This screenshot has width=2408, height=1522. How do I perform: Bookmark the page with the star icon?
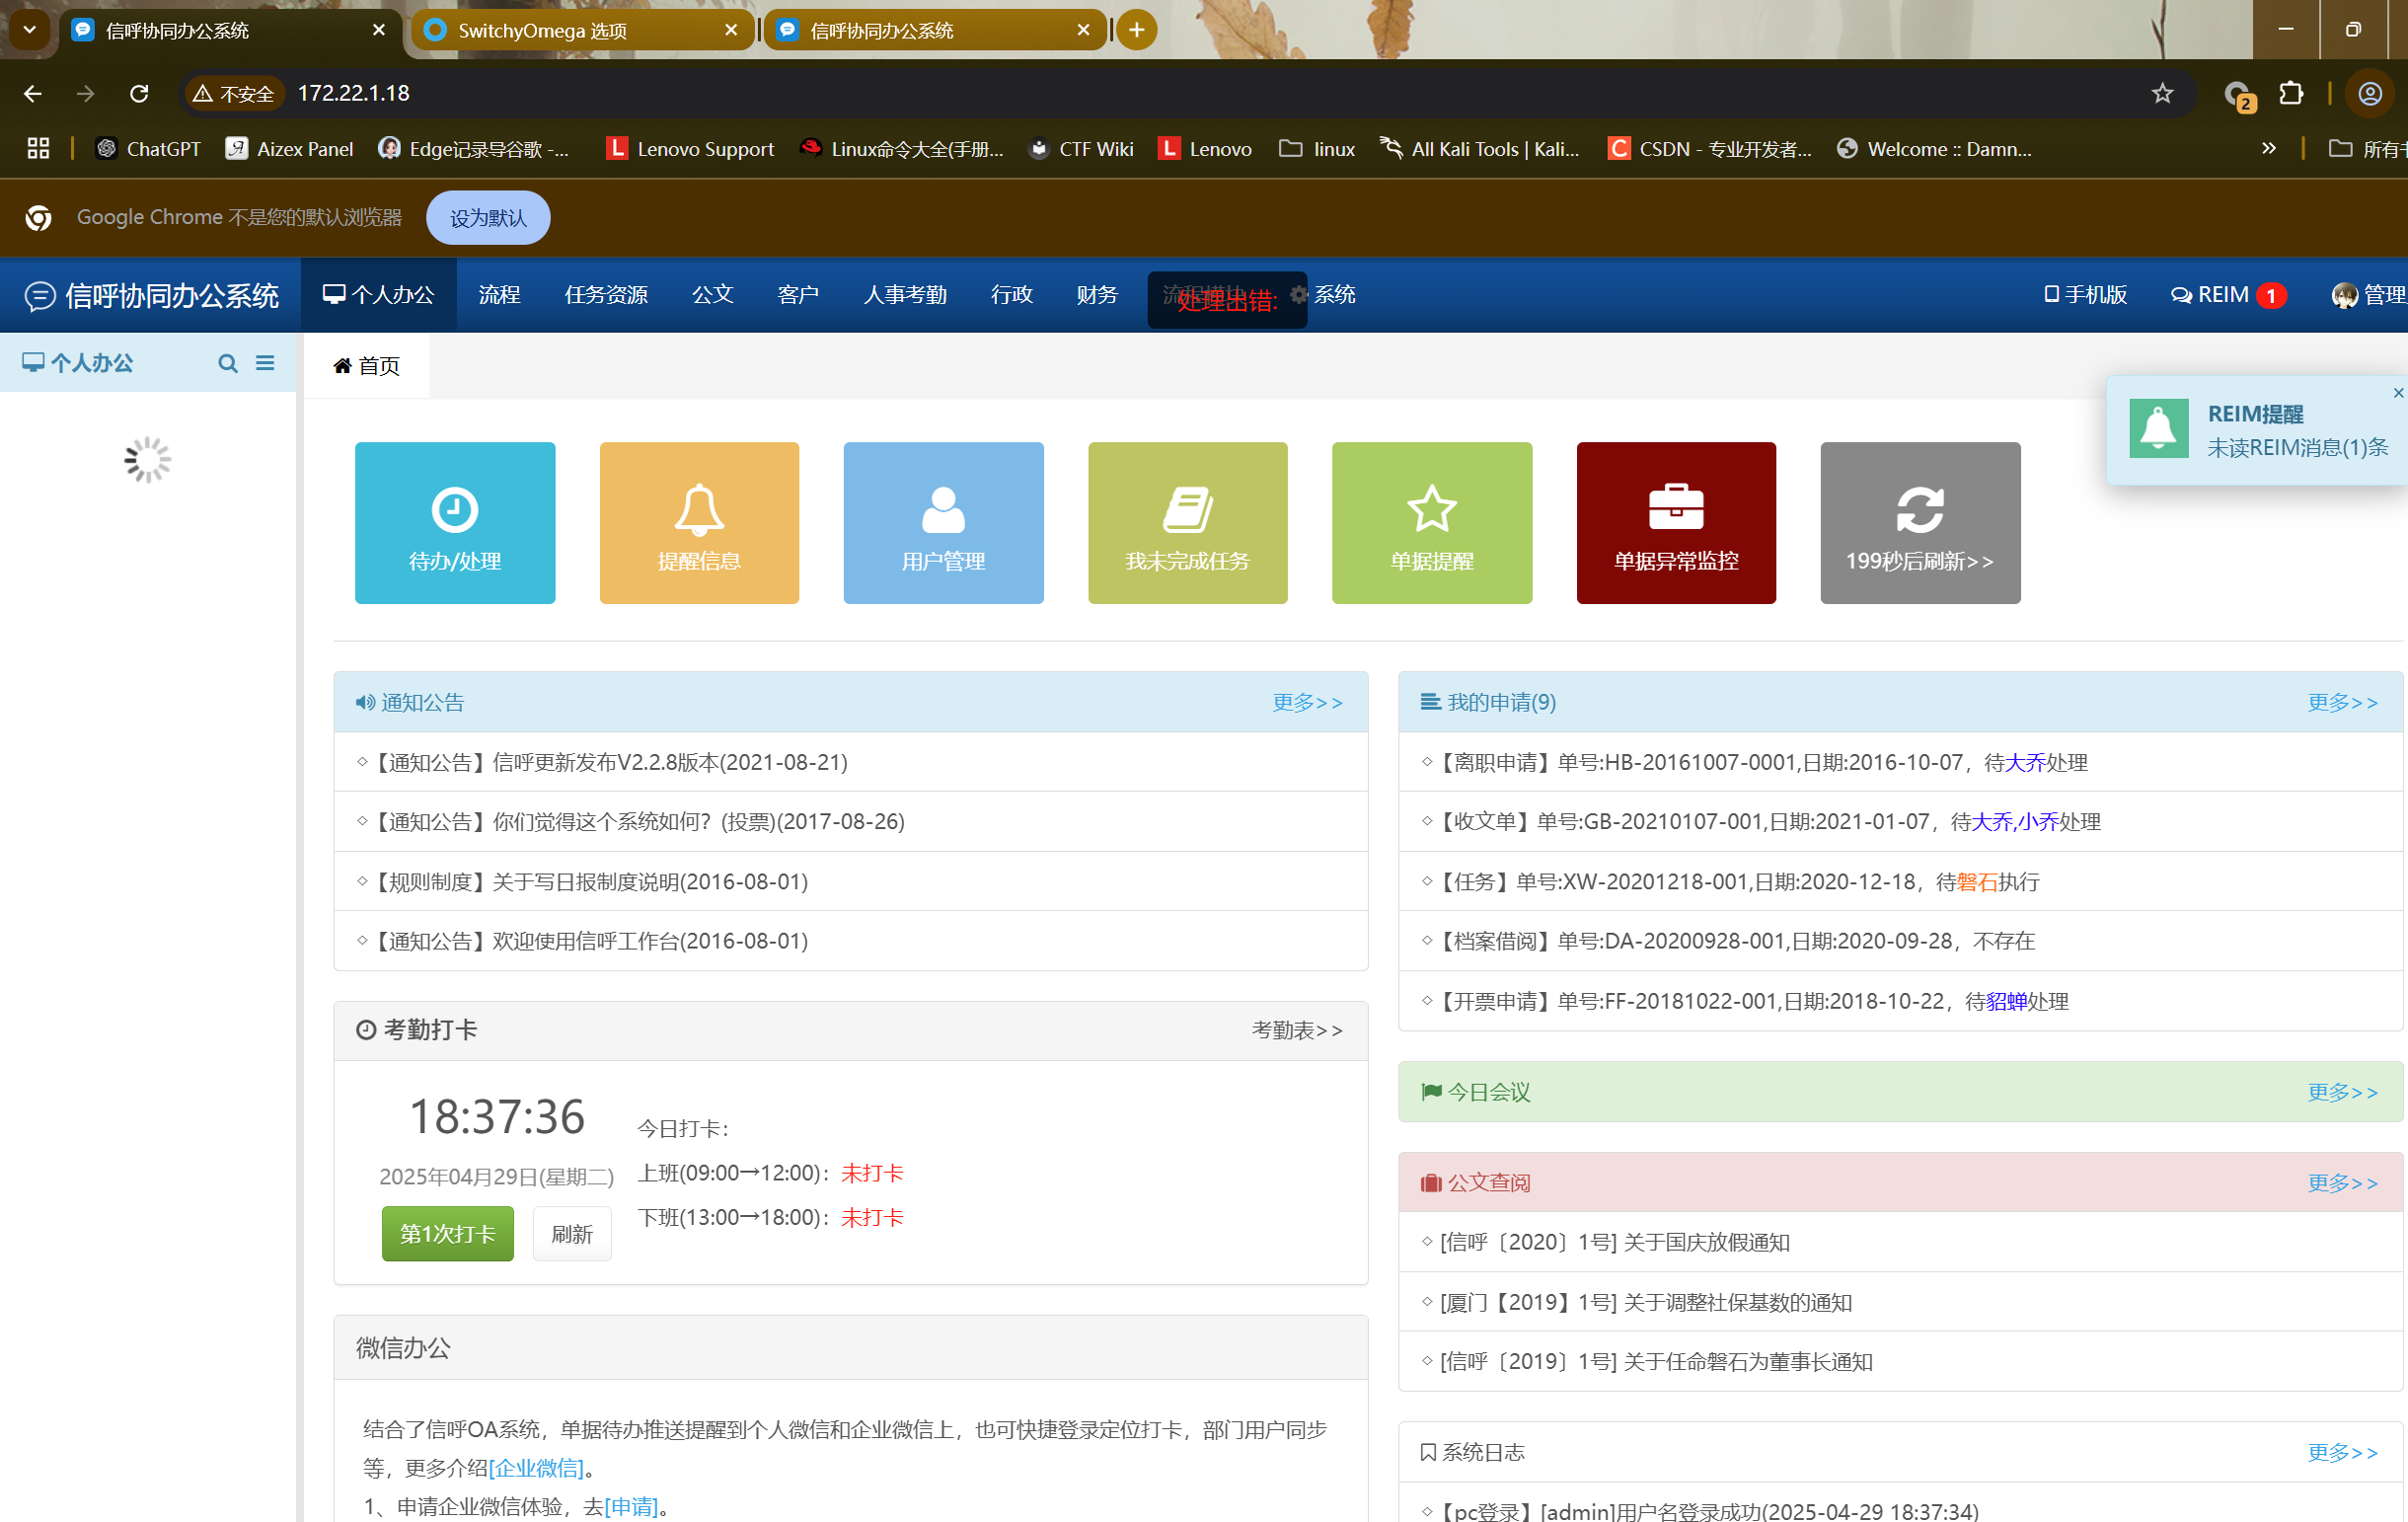click(x=2162, y=93)
